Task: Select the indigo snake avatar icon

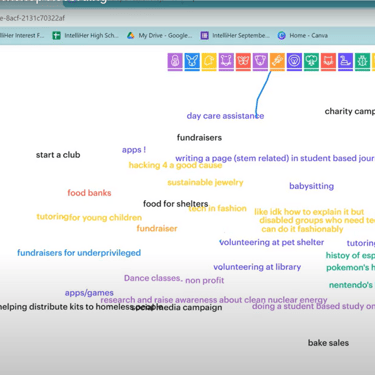Action: (345, 62)
